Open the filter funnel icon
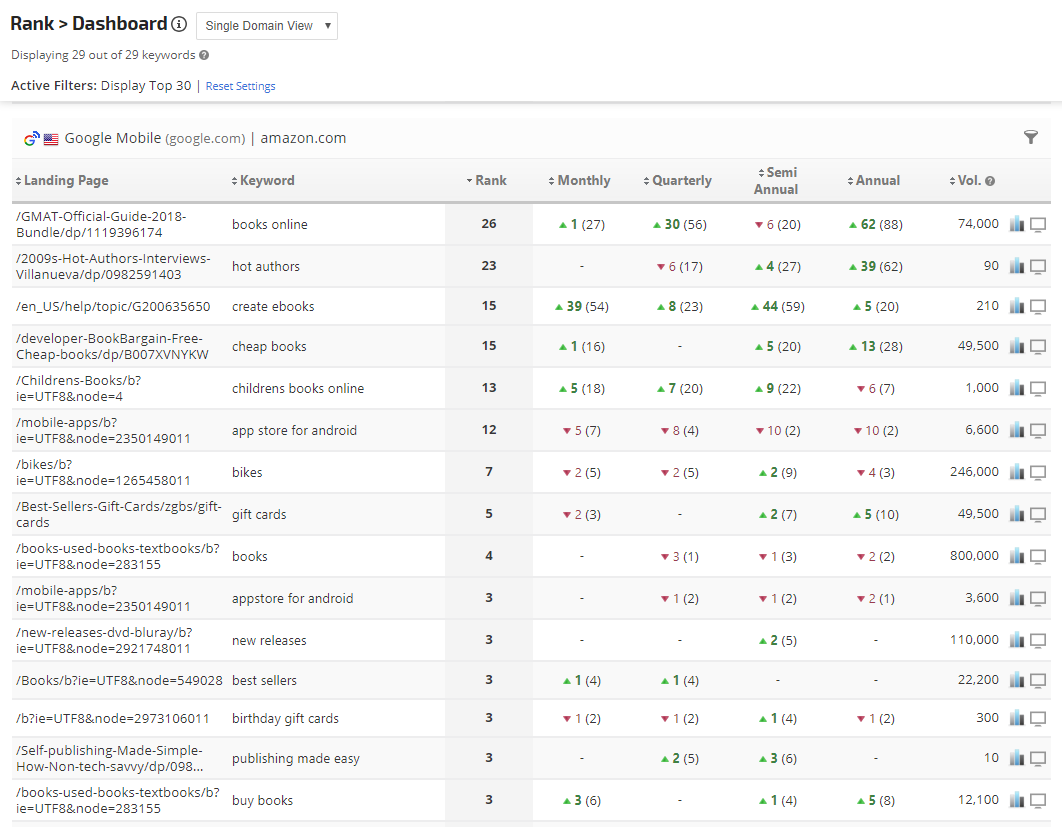 click(1031, 138)
